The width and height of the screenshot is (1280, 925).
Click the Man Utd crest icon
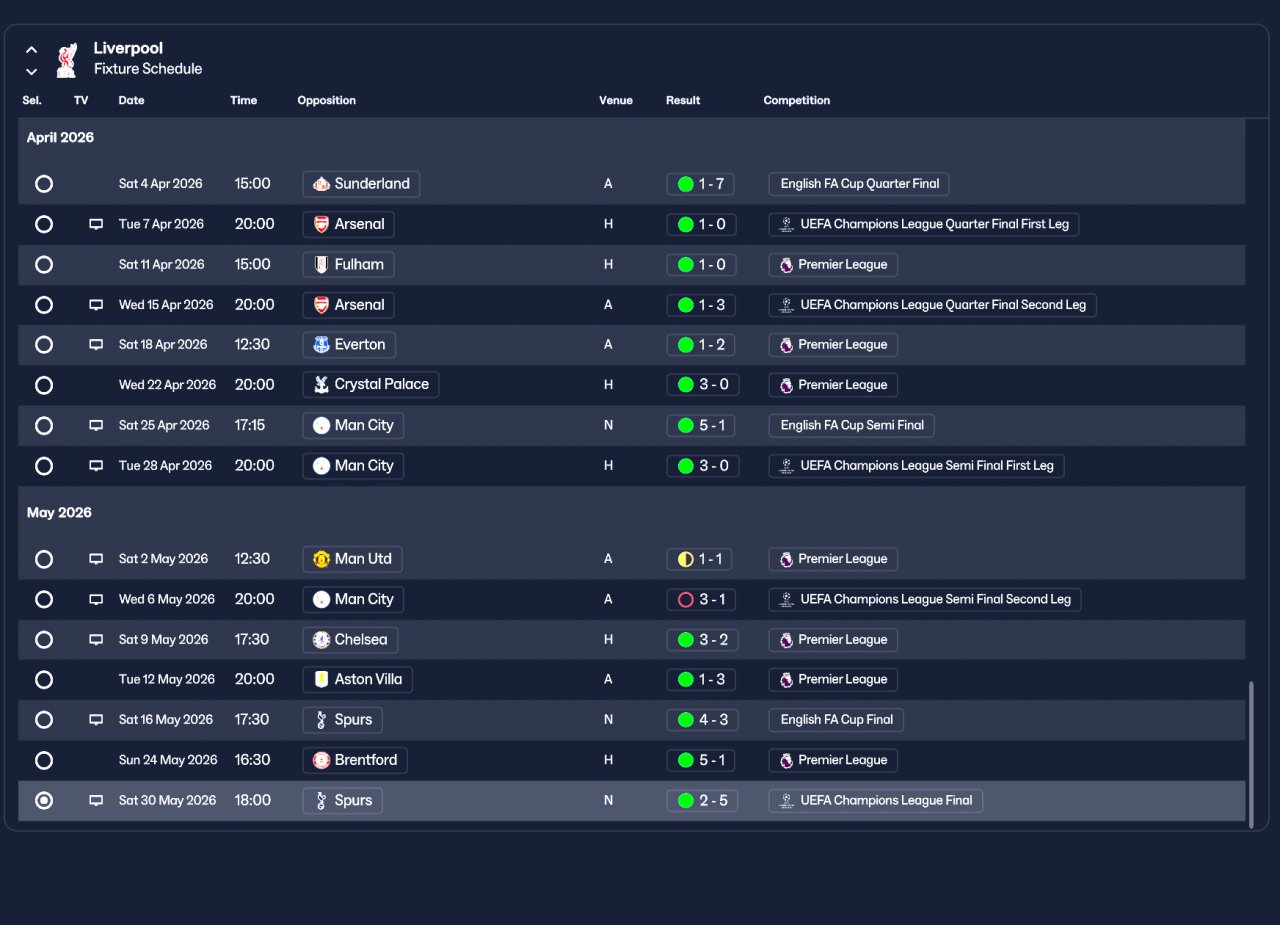(321, 559)
